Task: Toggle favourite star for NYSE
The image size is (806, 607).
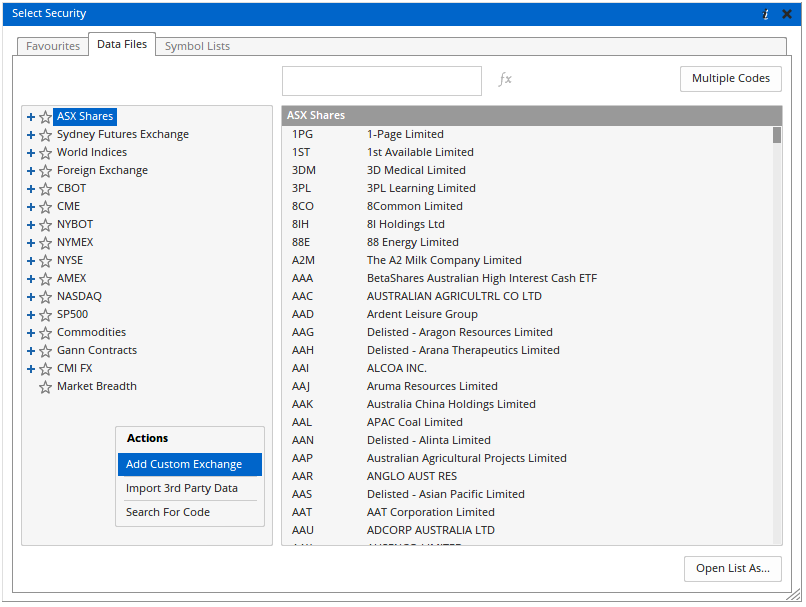Action: (x=45, y=261)
